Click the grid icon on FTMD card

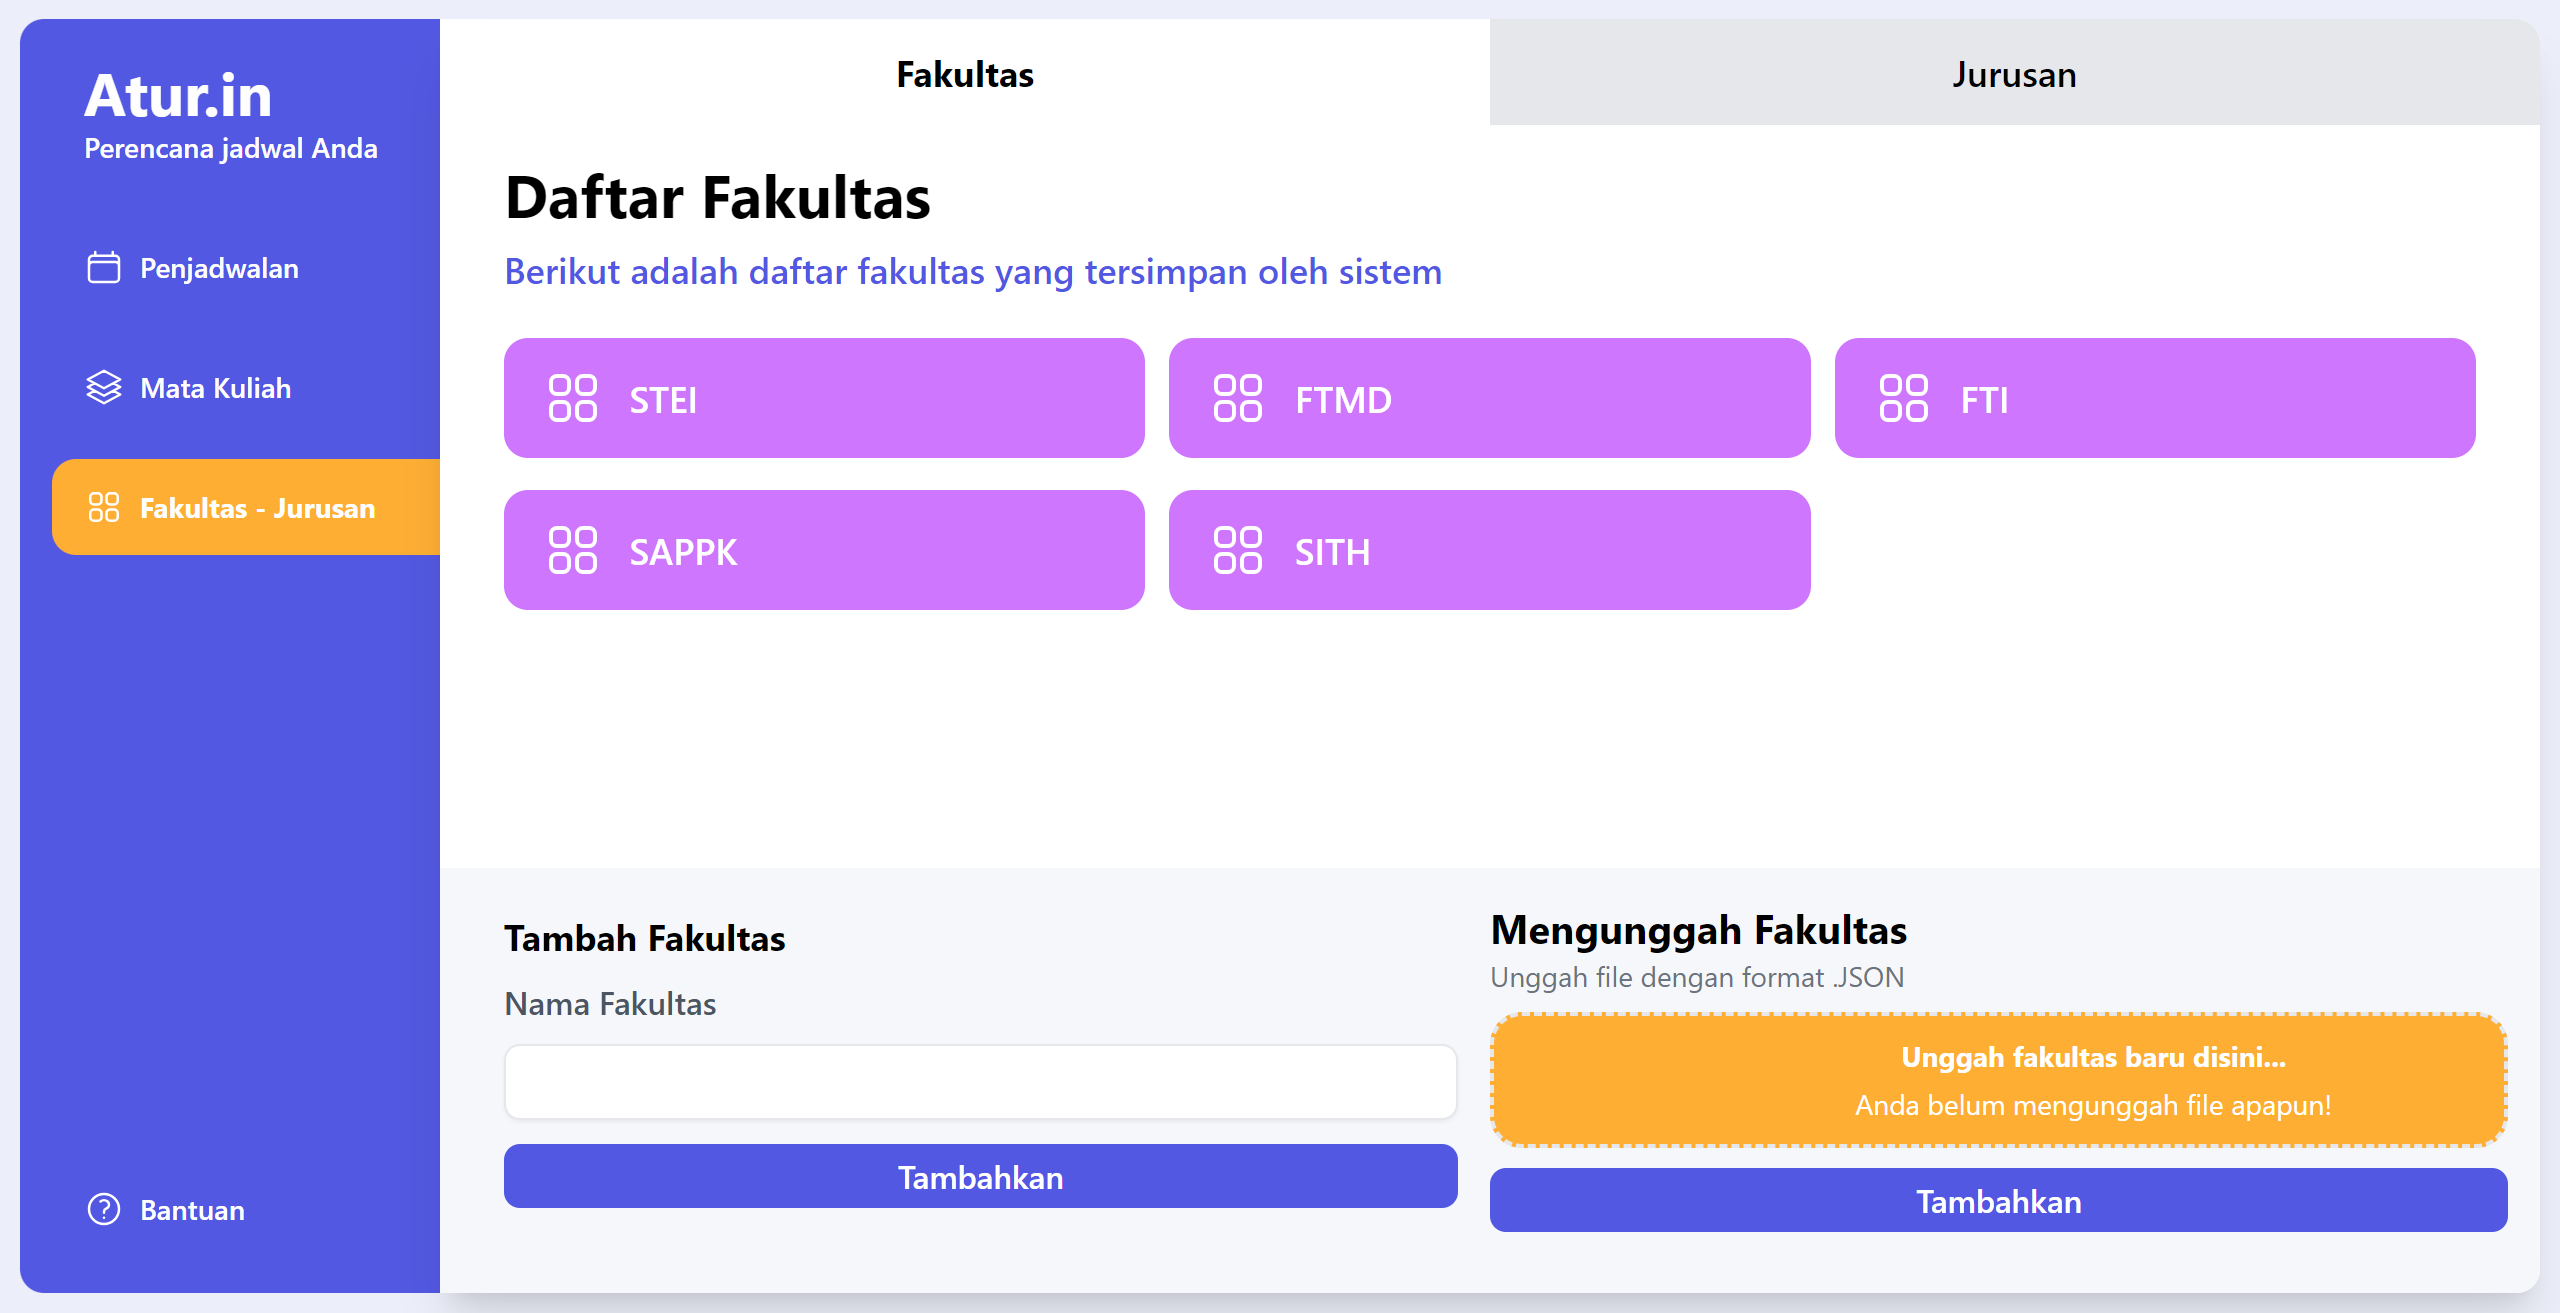[x=1237, y=399]
